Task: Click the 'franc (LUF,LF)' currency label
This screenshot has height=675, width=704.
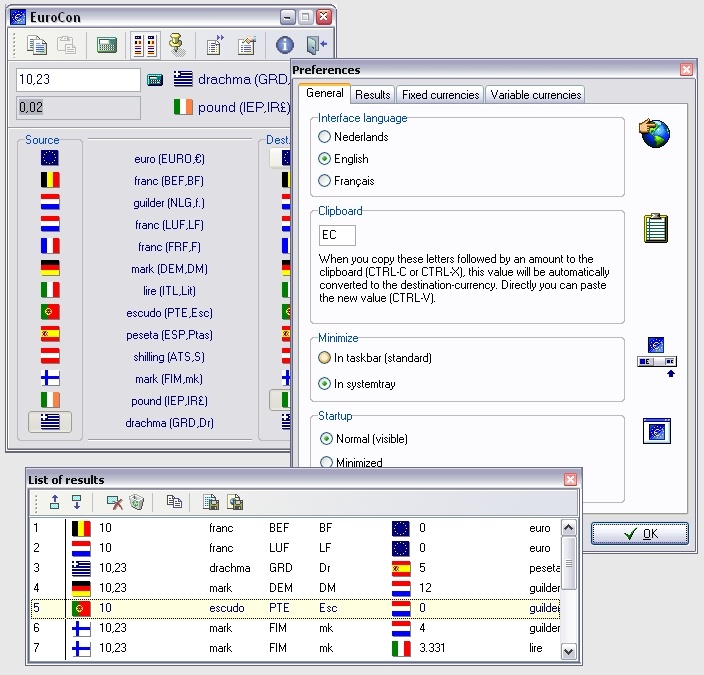Action: tap(169, 225)
